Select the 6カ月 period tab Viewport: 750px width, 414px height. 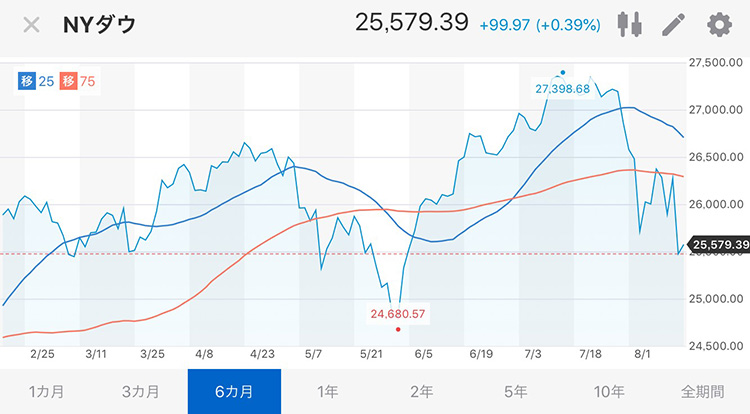(234, 392)
